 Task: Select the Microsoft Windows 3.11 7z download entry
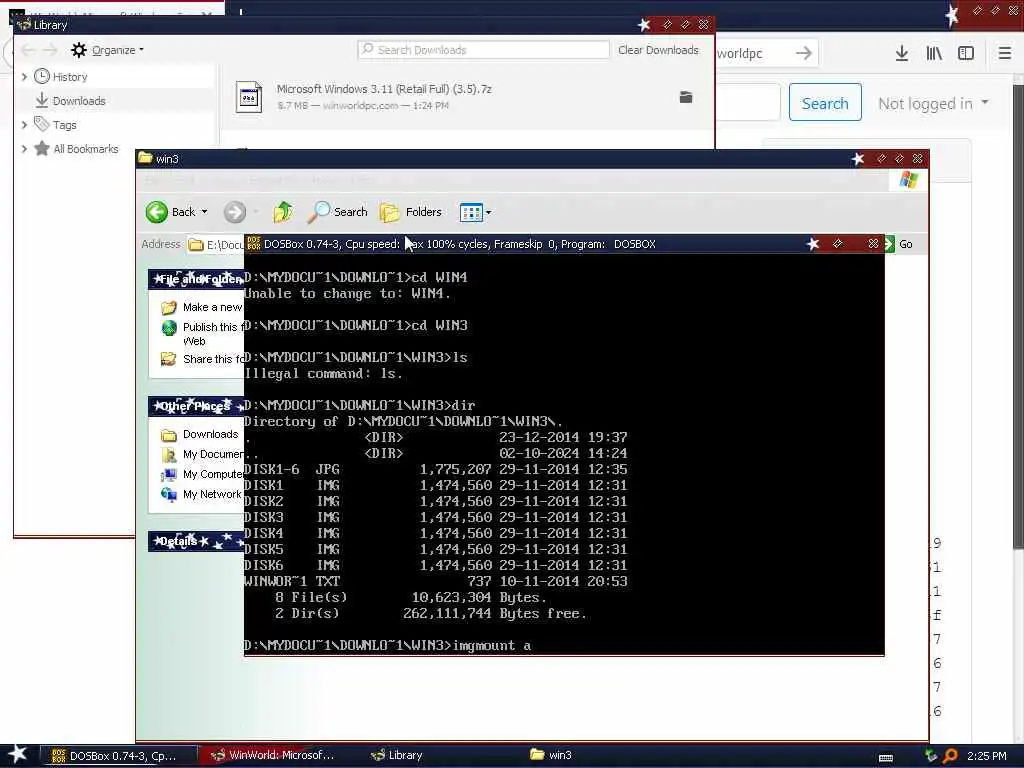[x=466, y=97]
